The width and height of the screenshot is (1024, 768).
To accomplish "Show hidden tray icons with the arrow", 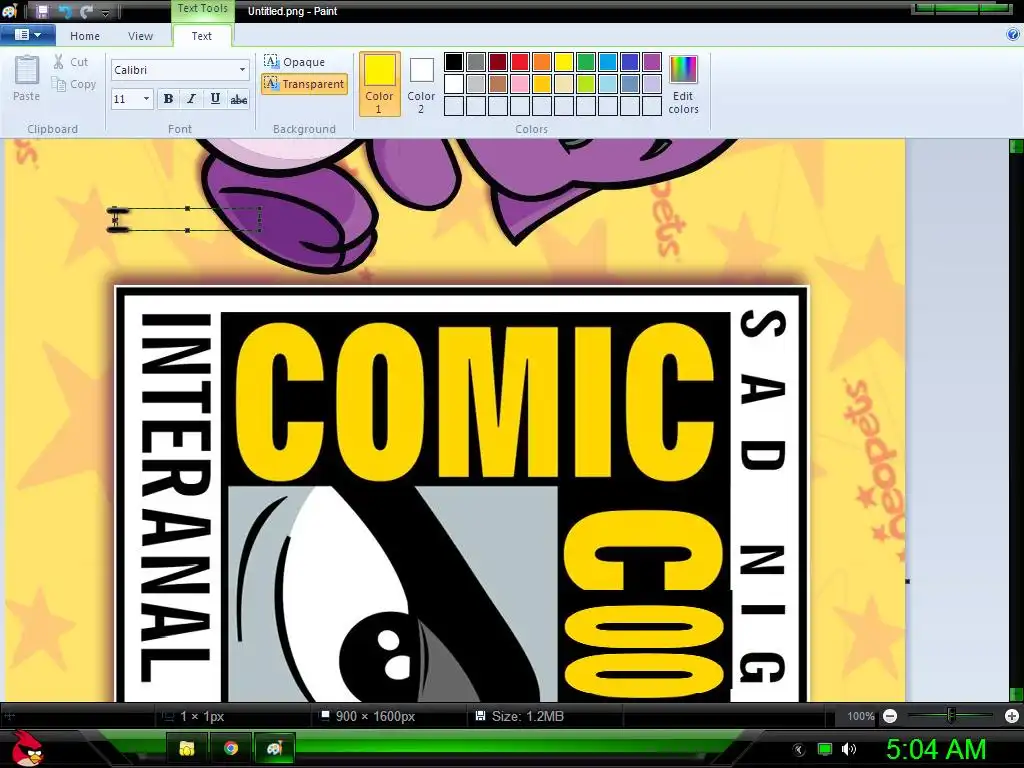I will tap(799, 749).
